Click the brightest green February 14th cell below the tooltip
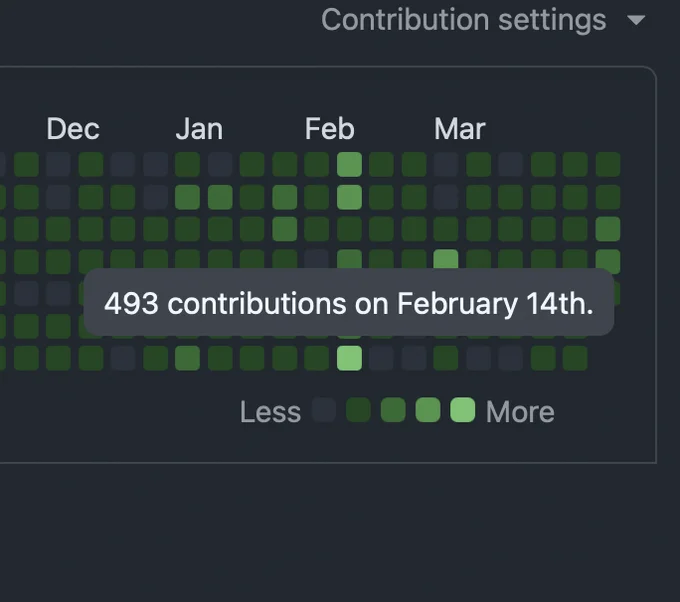This screenshot has width=680, height=602. click(350, 358)
